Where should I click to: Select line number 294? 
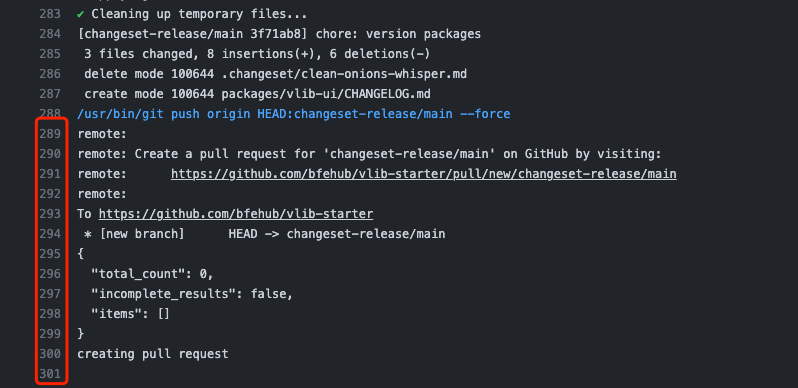[x=50, y=234]
